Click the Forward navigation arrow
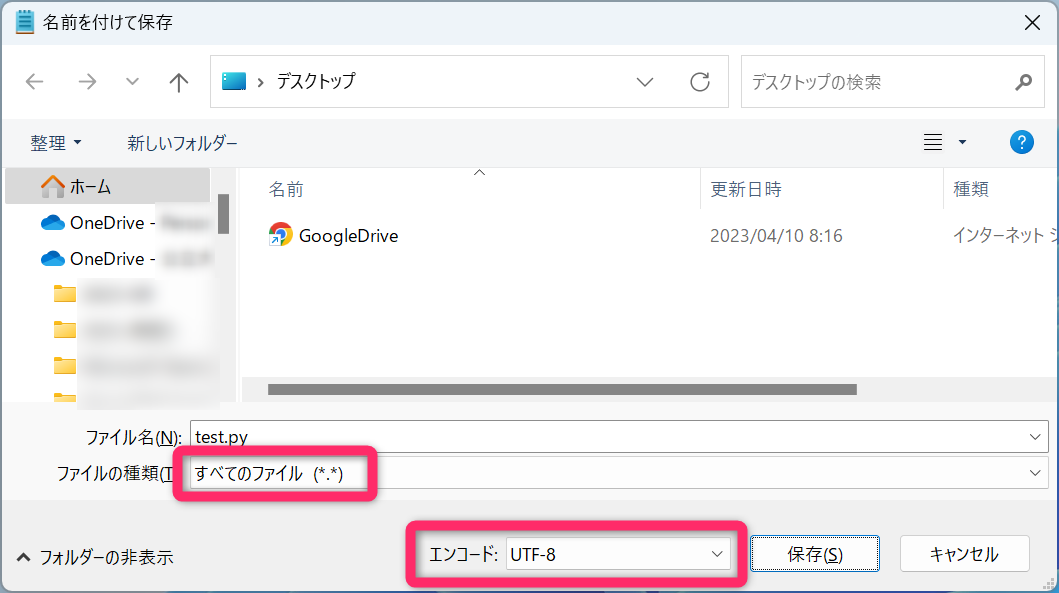 (87, 82)
